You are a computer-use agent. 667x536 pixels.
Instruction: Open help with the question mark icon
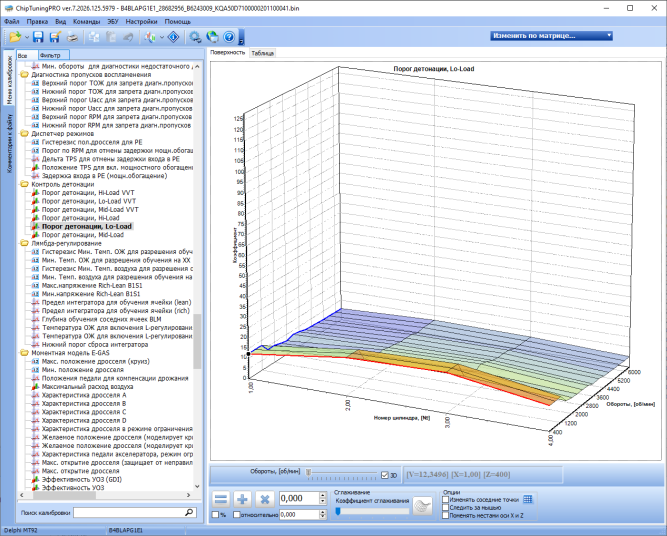tap(229, 37)
